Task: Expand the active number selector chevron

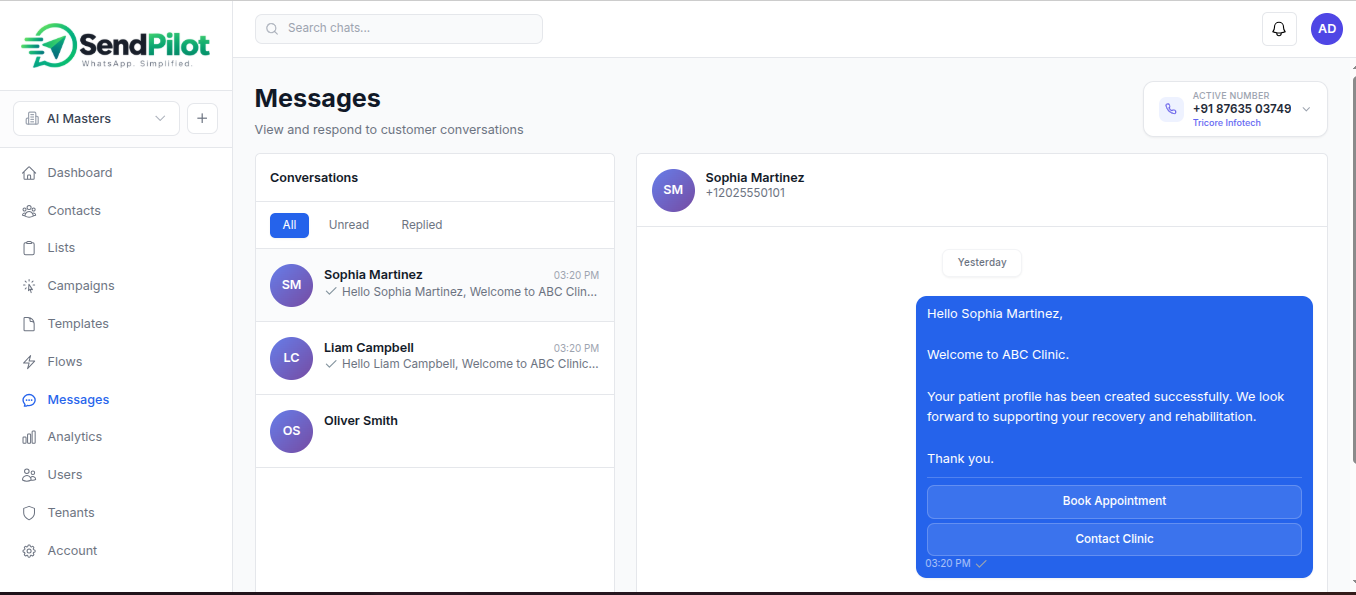Action: [x=1306, y=109]
